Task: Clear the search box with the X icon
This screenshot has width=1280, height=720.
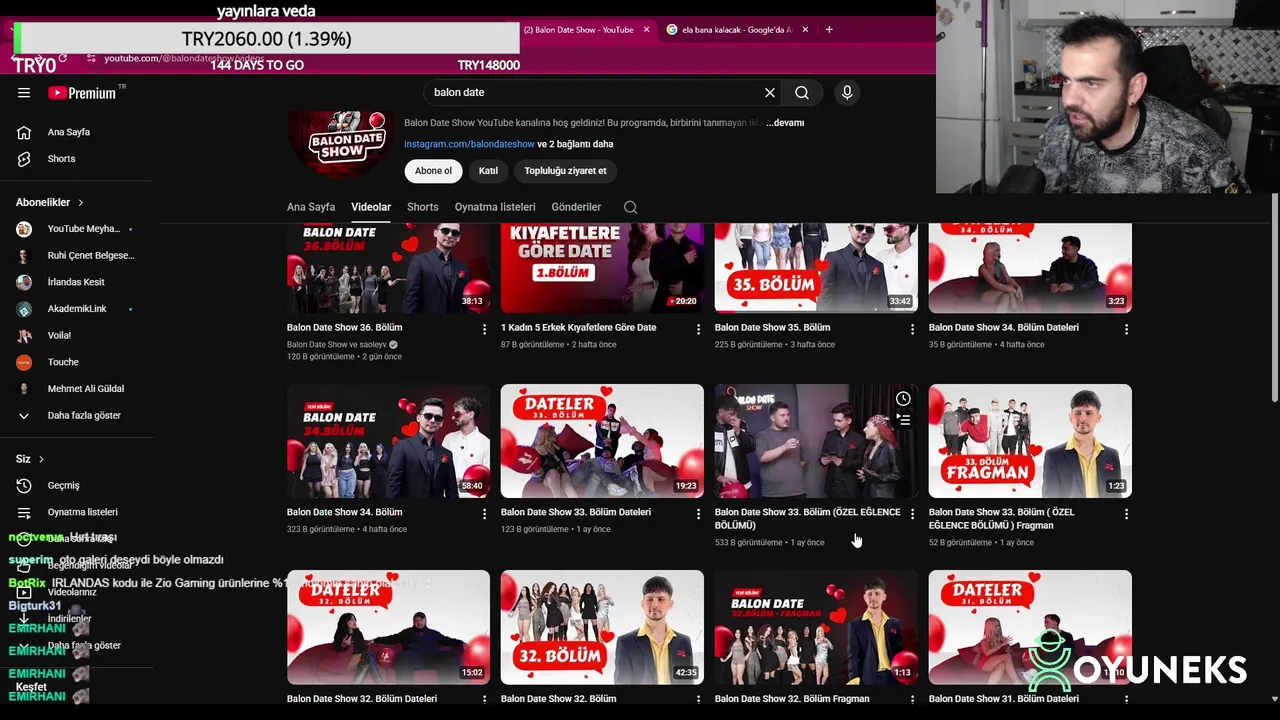Action: [770, 92]
